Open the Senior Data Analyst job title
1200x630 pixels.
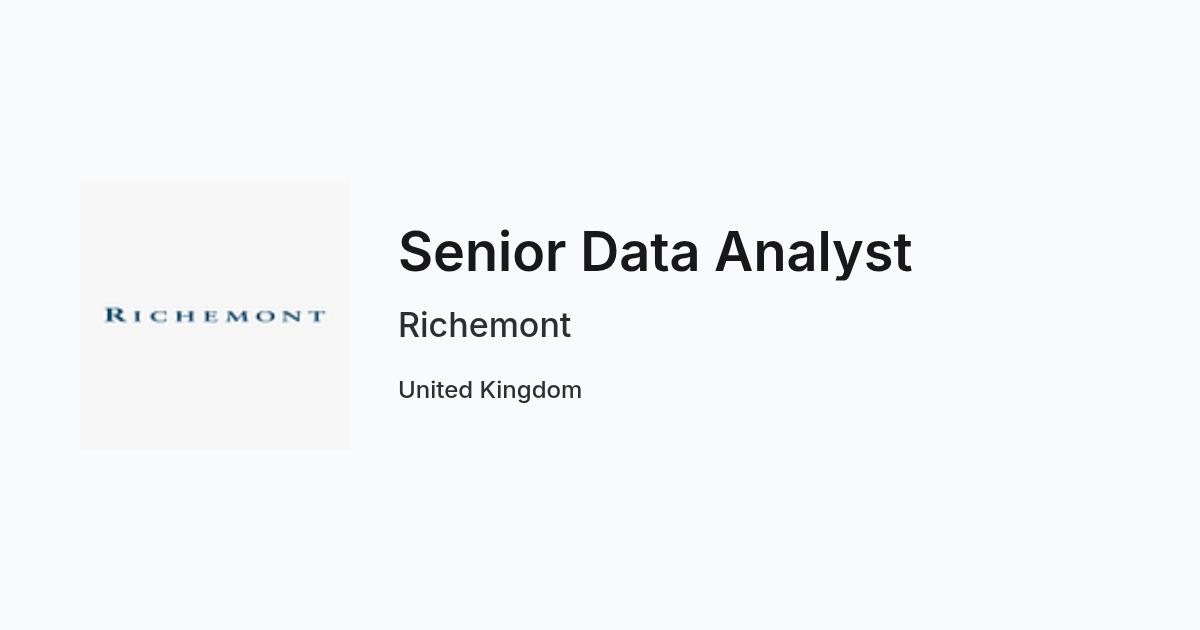pyautogui.click(x=655, y=252)
